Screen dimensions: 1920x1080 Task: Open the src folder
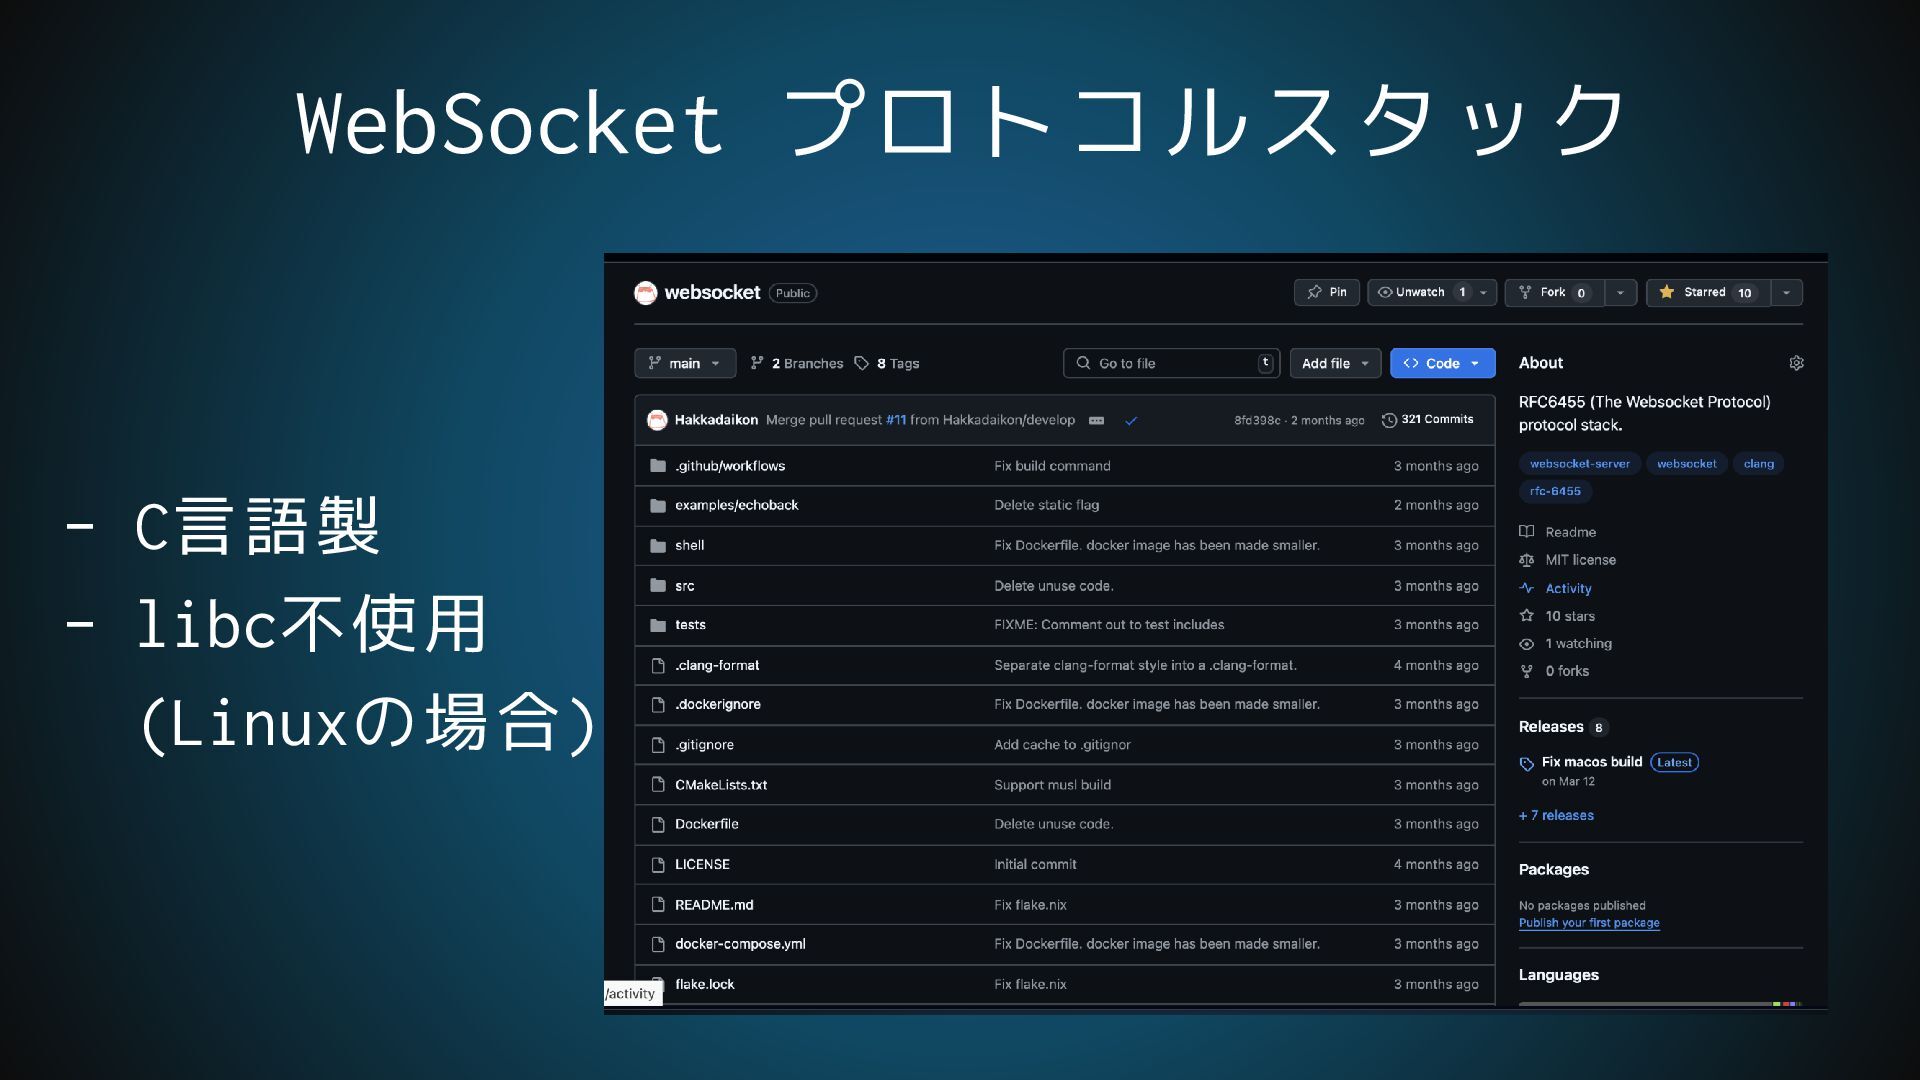click(684, 586)
